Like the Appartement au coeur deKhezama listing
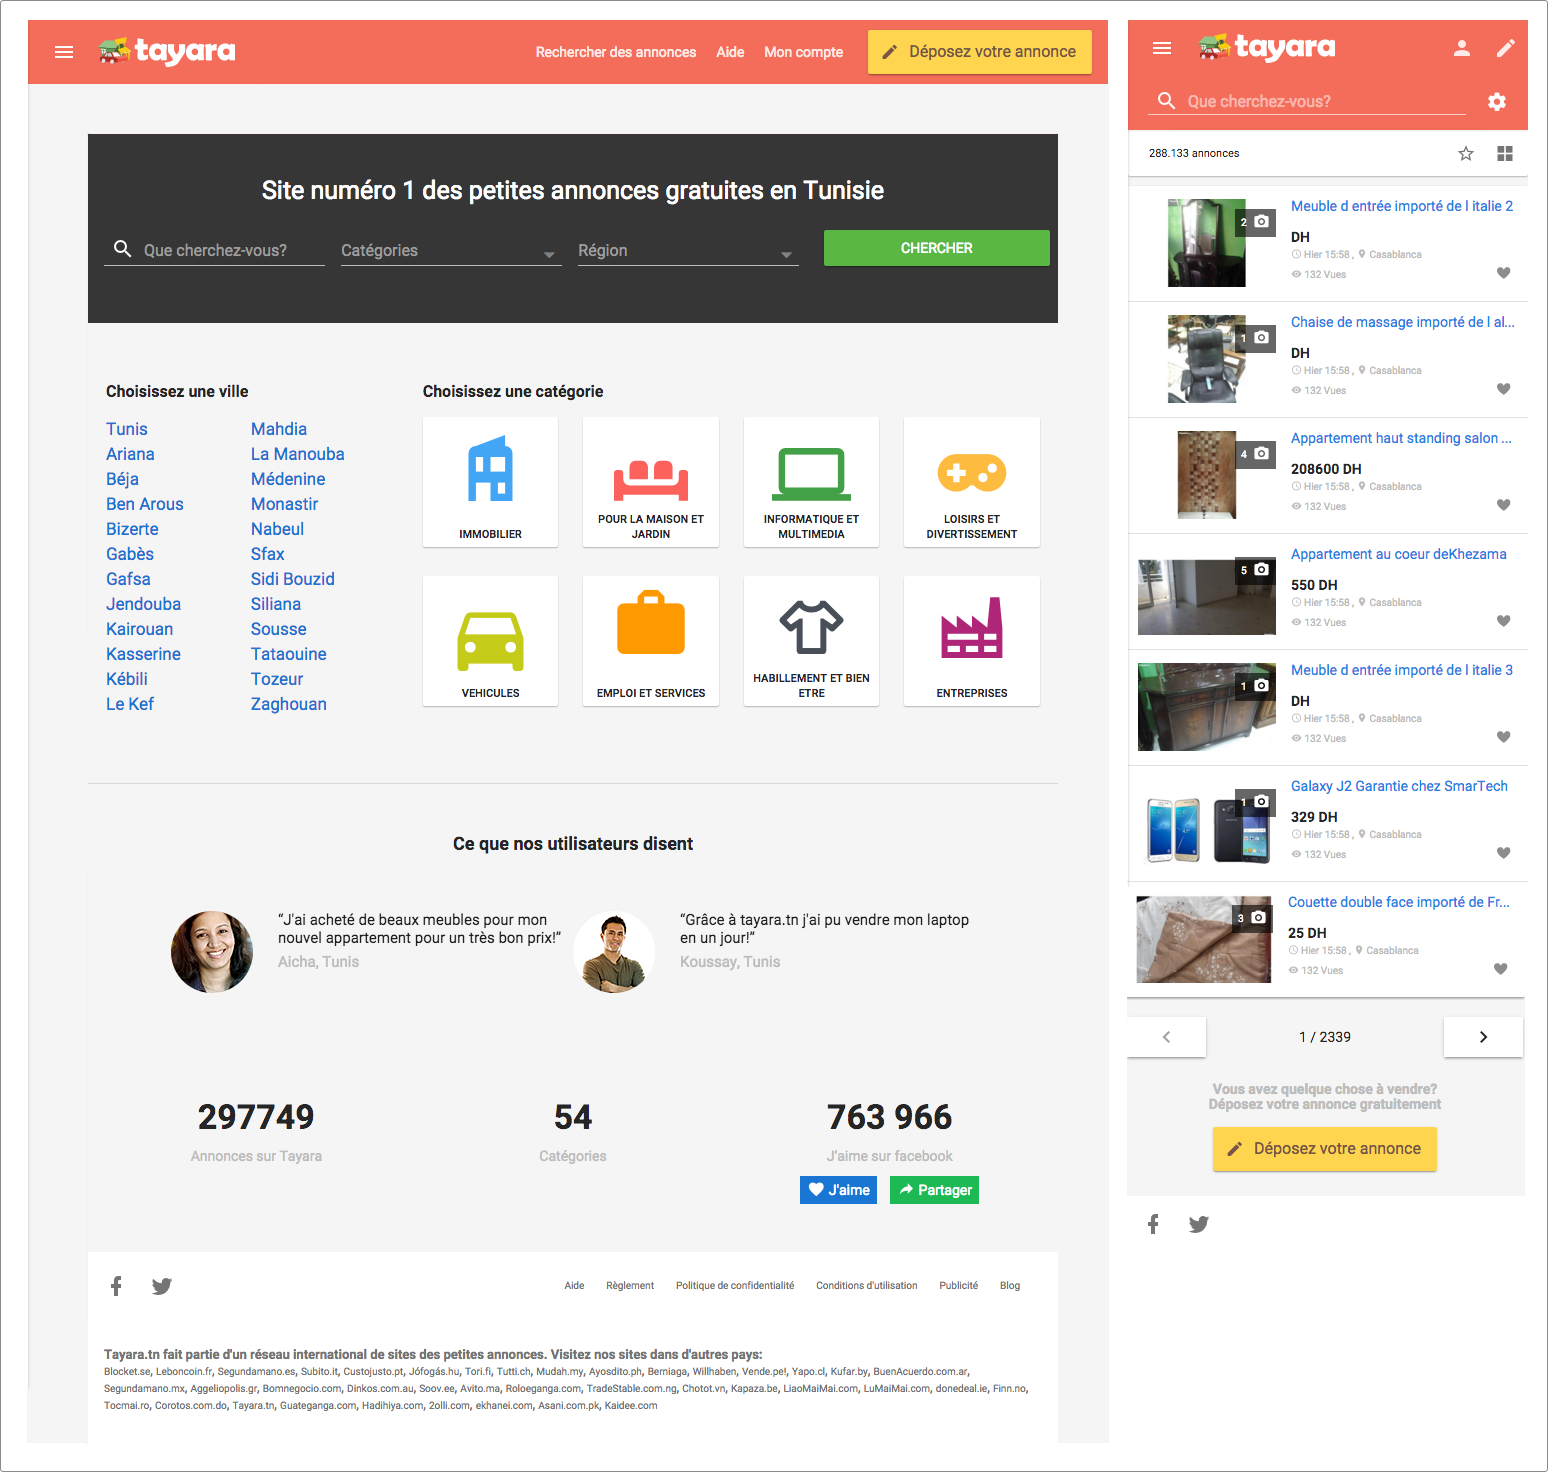 tap(1503, 621)
